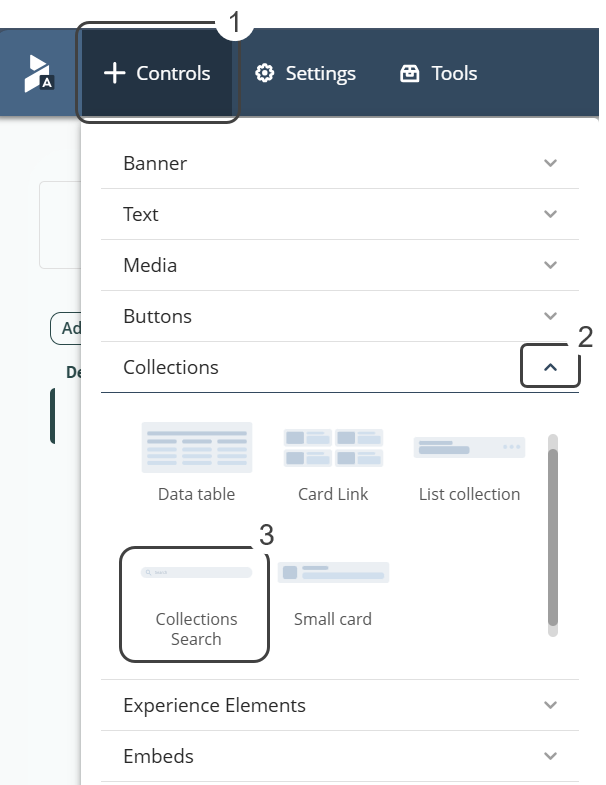The image size is (606, 785).
Task: Click the app logo icon
Action: [39, 73]
